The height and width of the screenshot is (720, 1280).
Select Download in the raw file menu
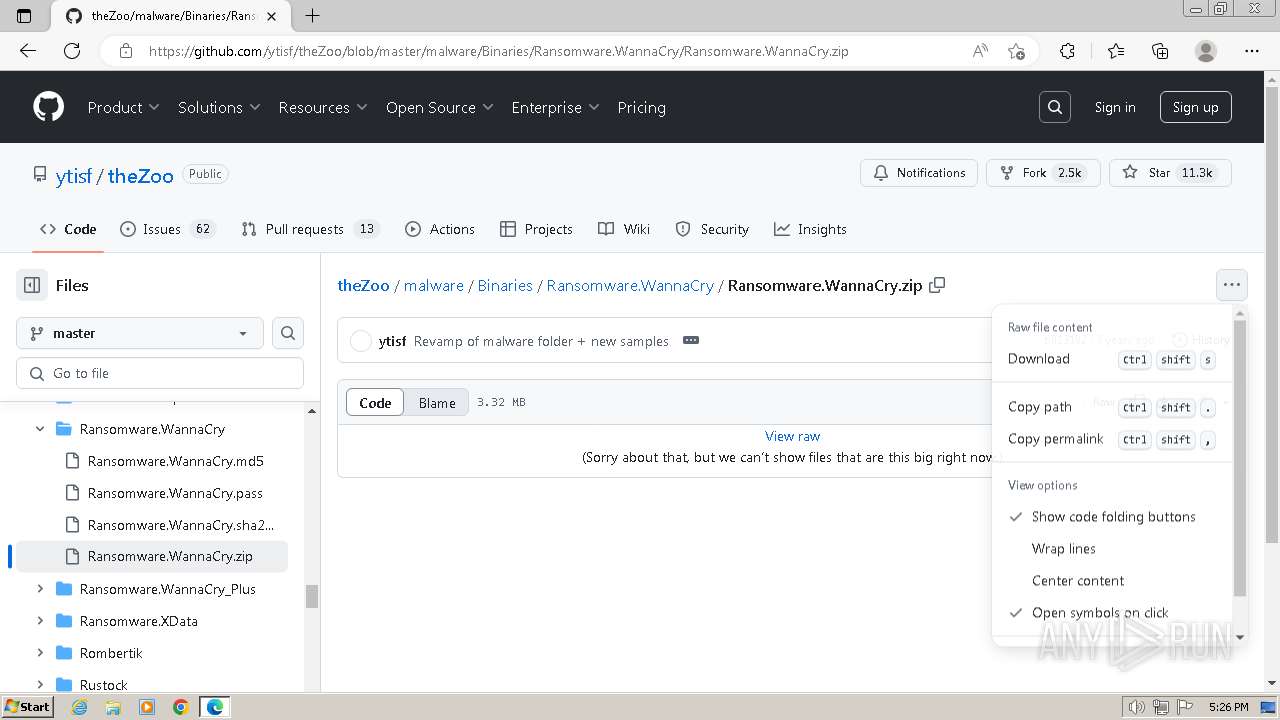point(1113,359)
